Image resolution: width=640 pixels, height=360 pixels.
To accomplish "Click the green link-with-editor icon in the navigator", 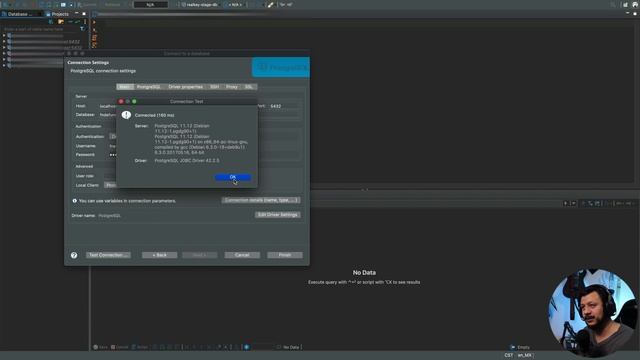I will (77, 22).
